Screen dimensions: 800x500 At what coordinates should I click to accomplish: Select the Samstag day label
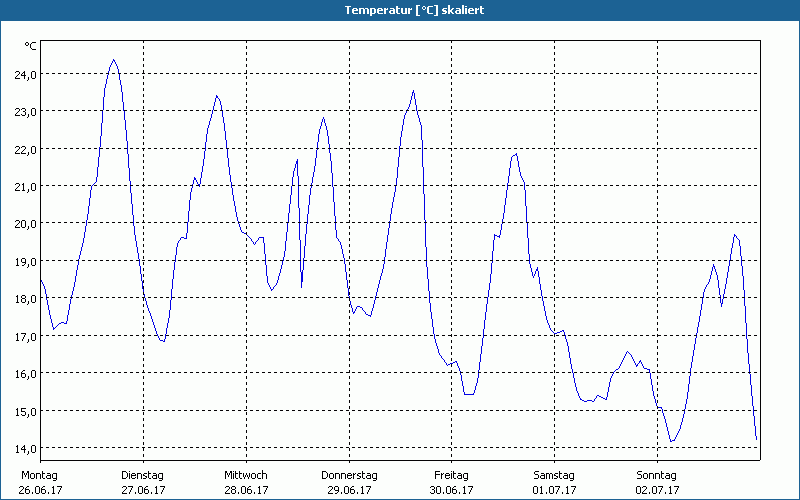click(554, 475)
